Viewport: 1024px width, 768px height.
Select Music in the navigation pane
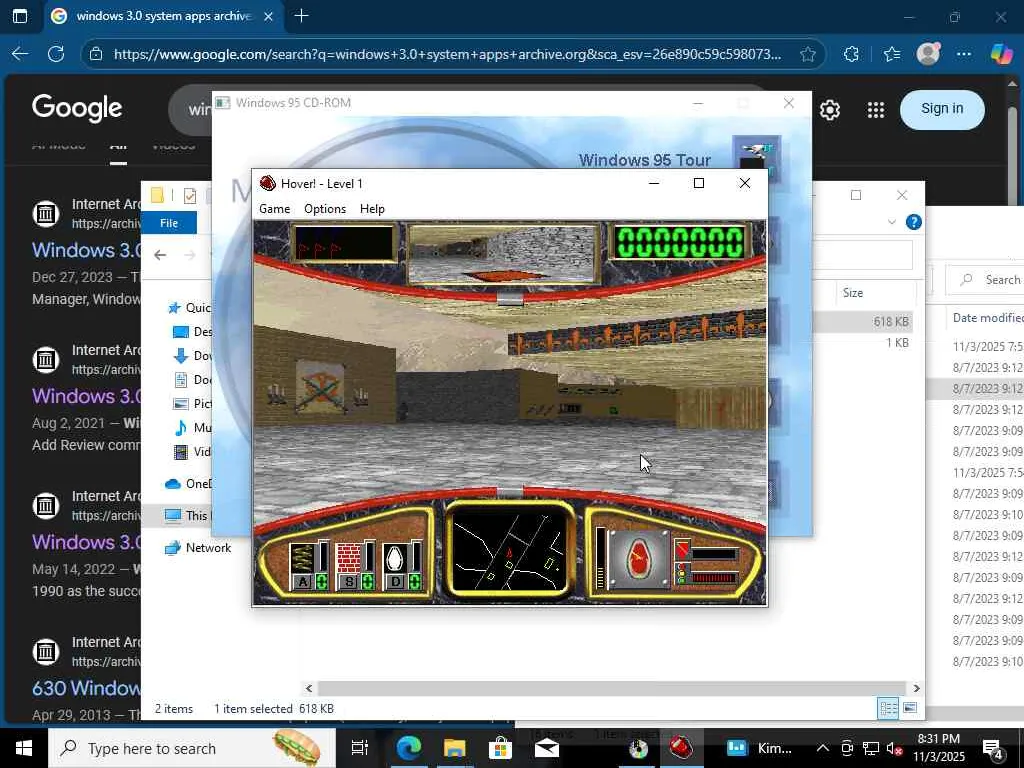193,428
